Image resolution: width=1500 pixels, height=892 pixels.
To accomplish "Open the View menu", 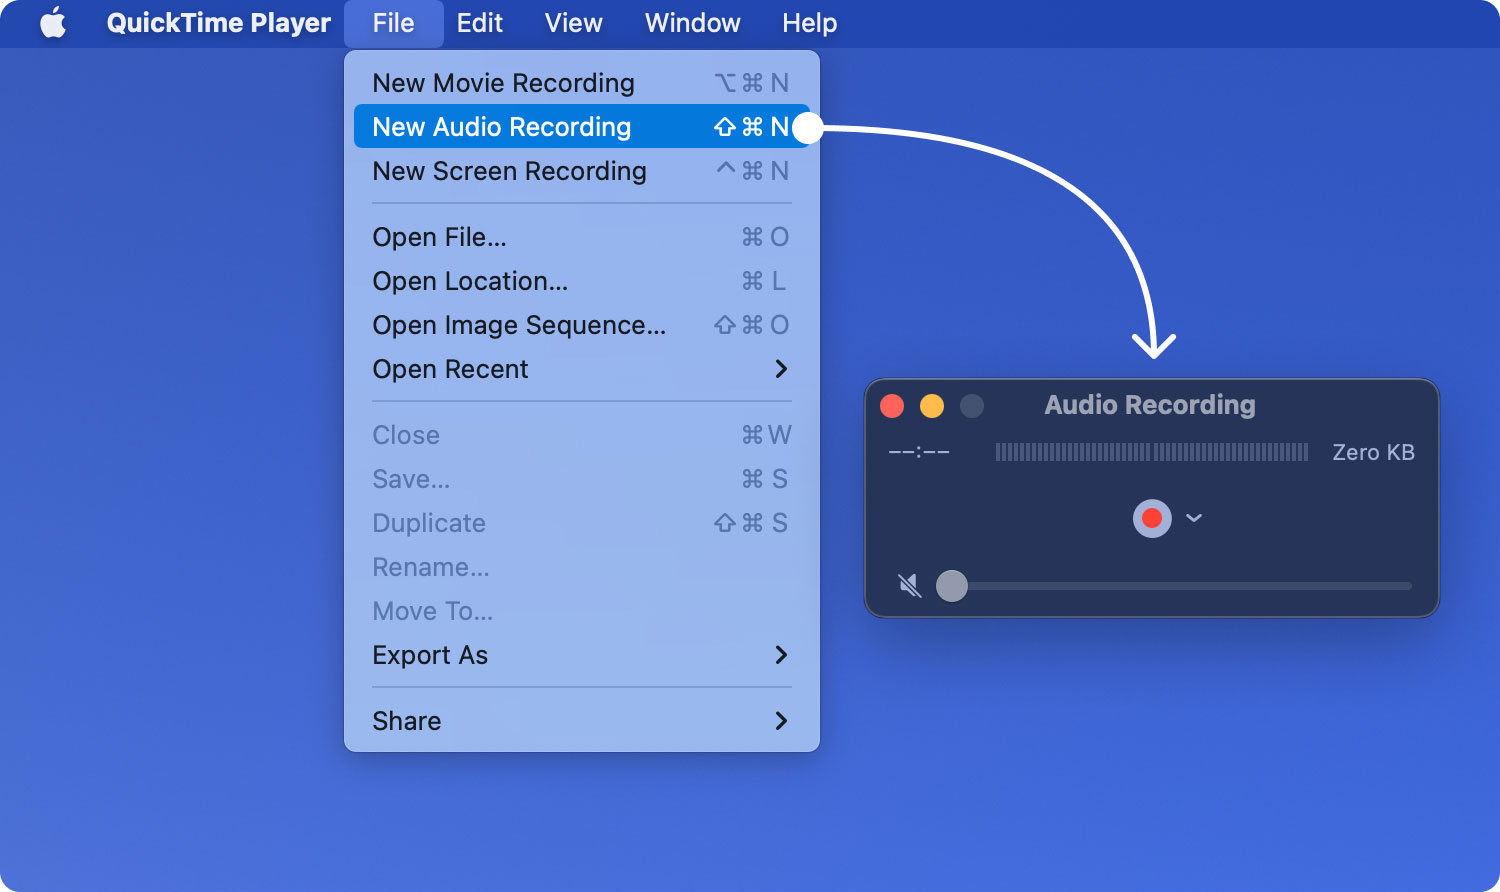I will (573, 23).
